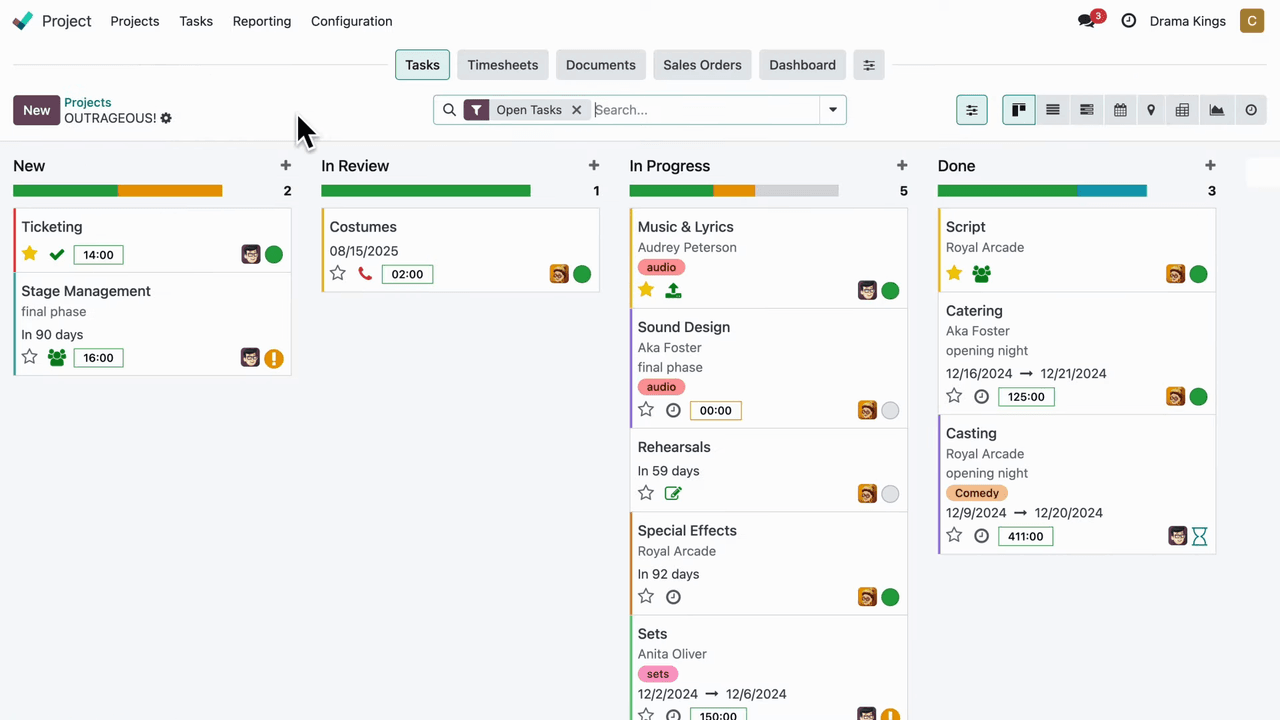
Task: Unstar the Ticketing task
Action: 30,254
